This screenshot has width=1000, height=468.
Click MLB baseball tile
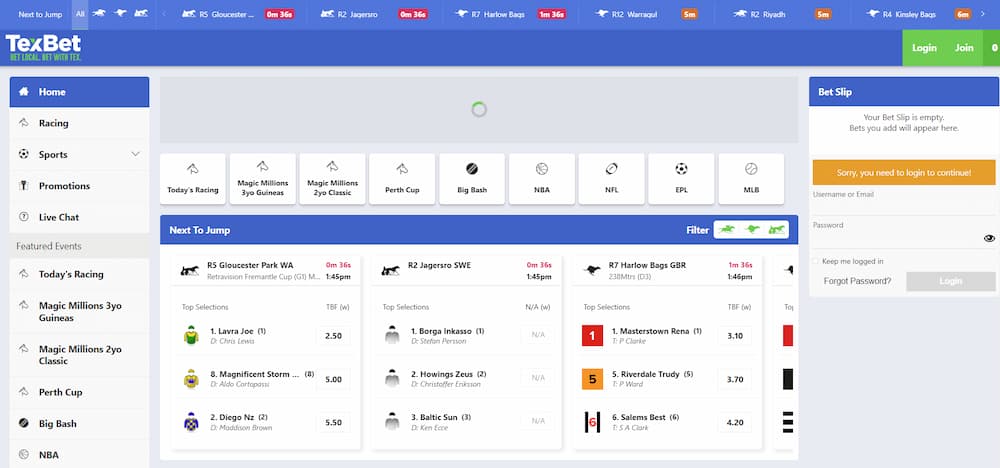point(751,179)
